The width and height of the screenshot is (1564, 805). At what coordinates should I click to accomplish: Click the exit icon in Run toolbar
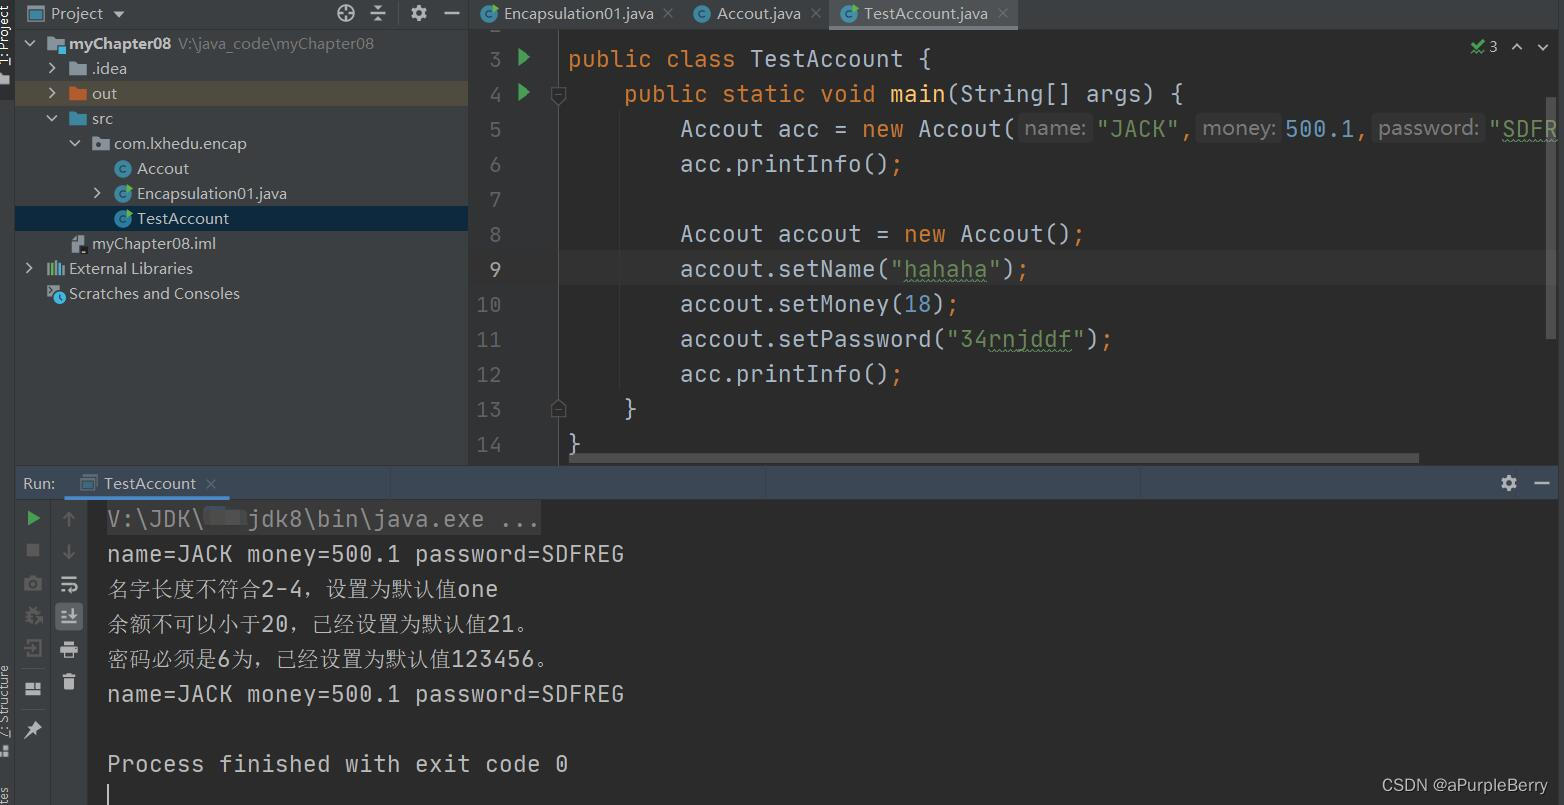[x=33, y=649]
